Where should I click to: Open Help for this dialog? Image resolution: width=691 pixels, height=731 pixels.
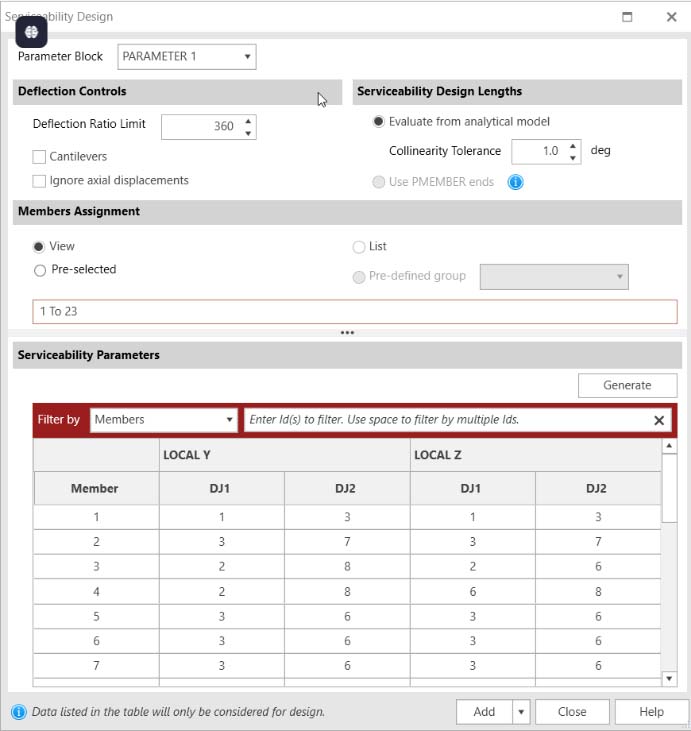pyautogui.click(x=651, y=712)
